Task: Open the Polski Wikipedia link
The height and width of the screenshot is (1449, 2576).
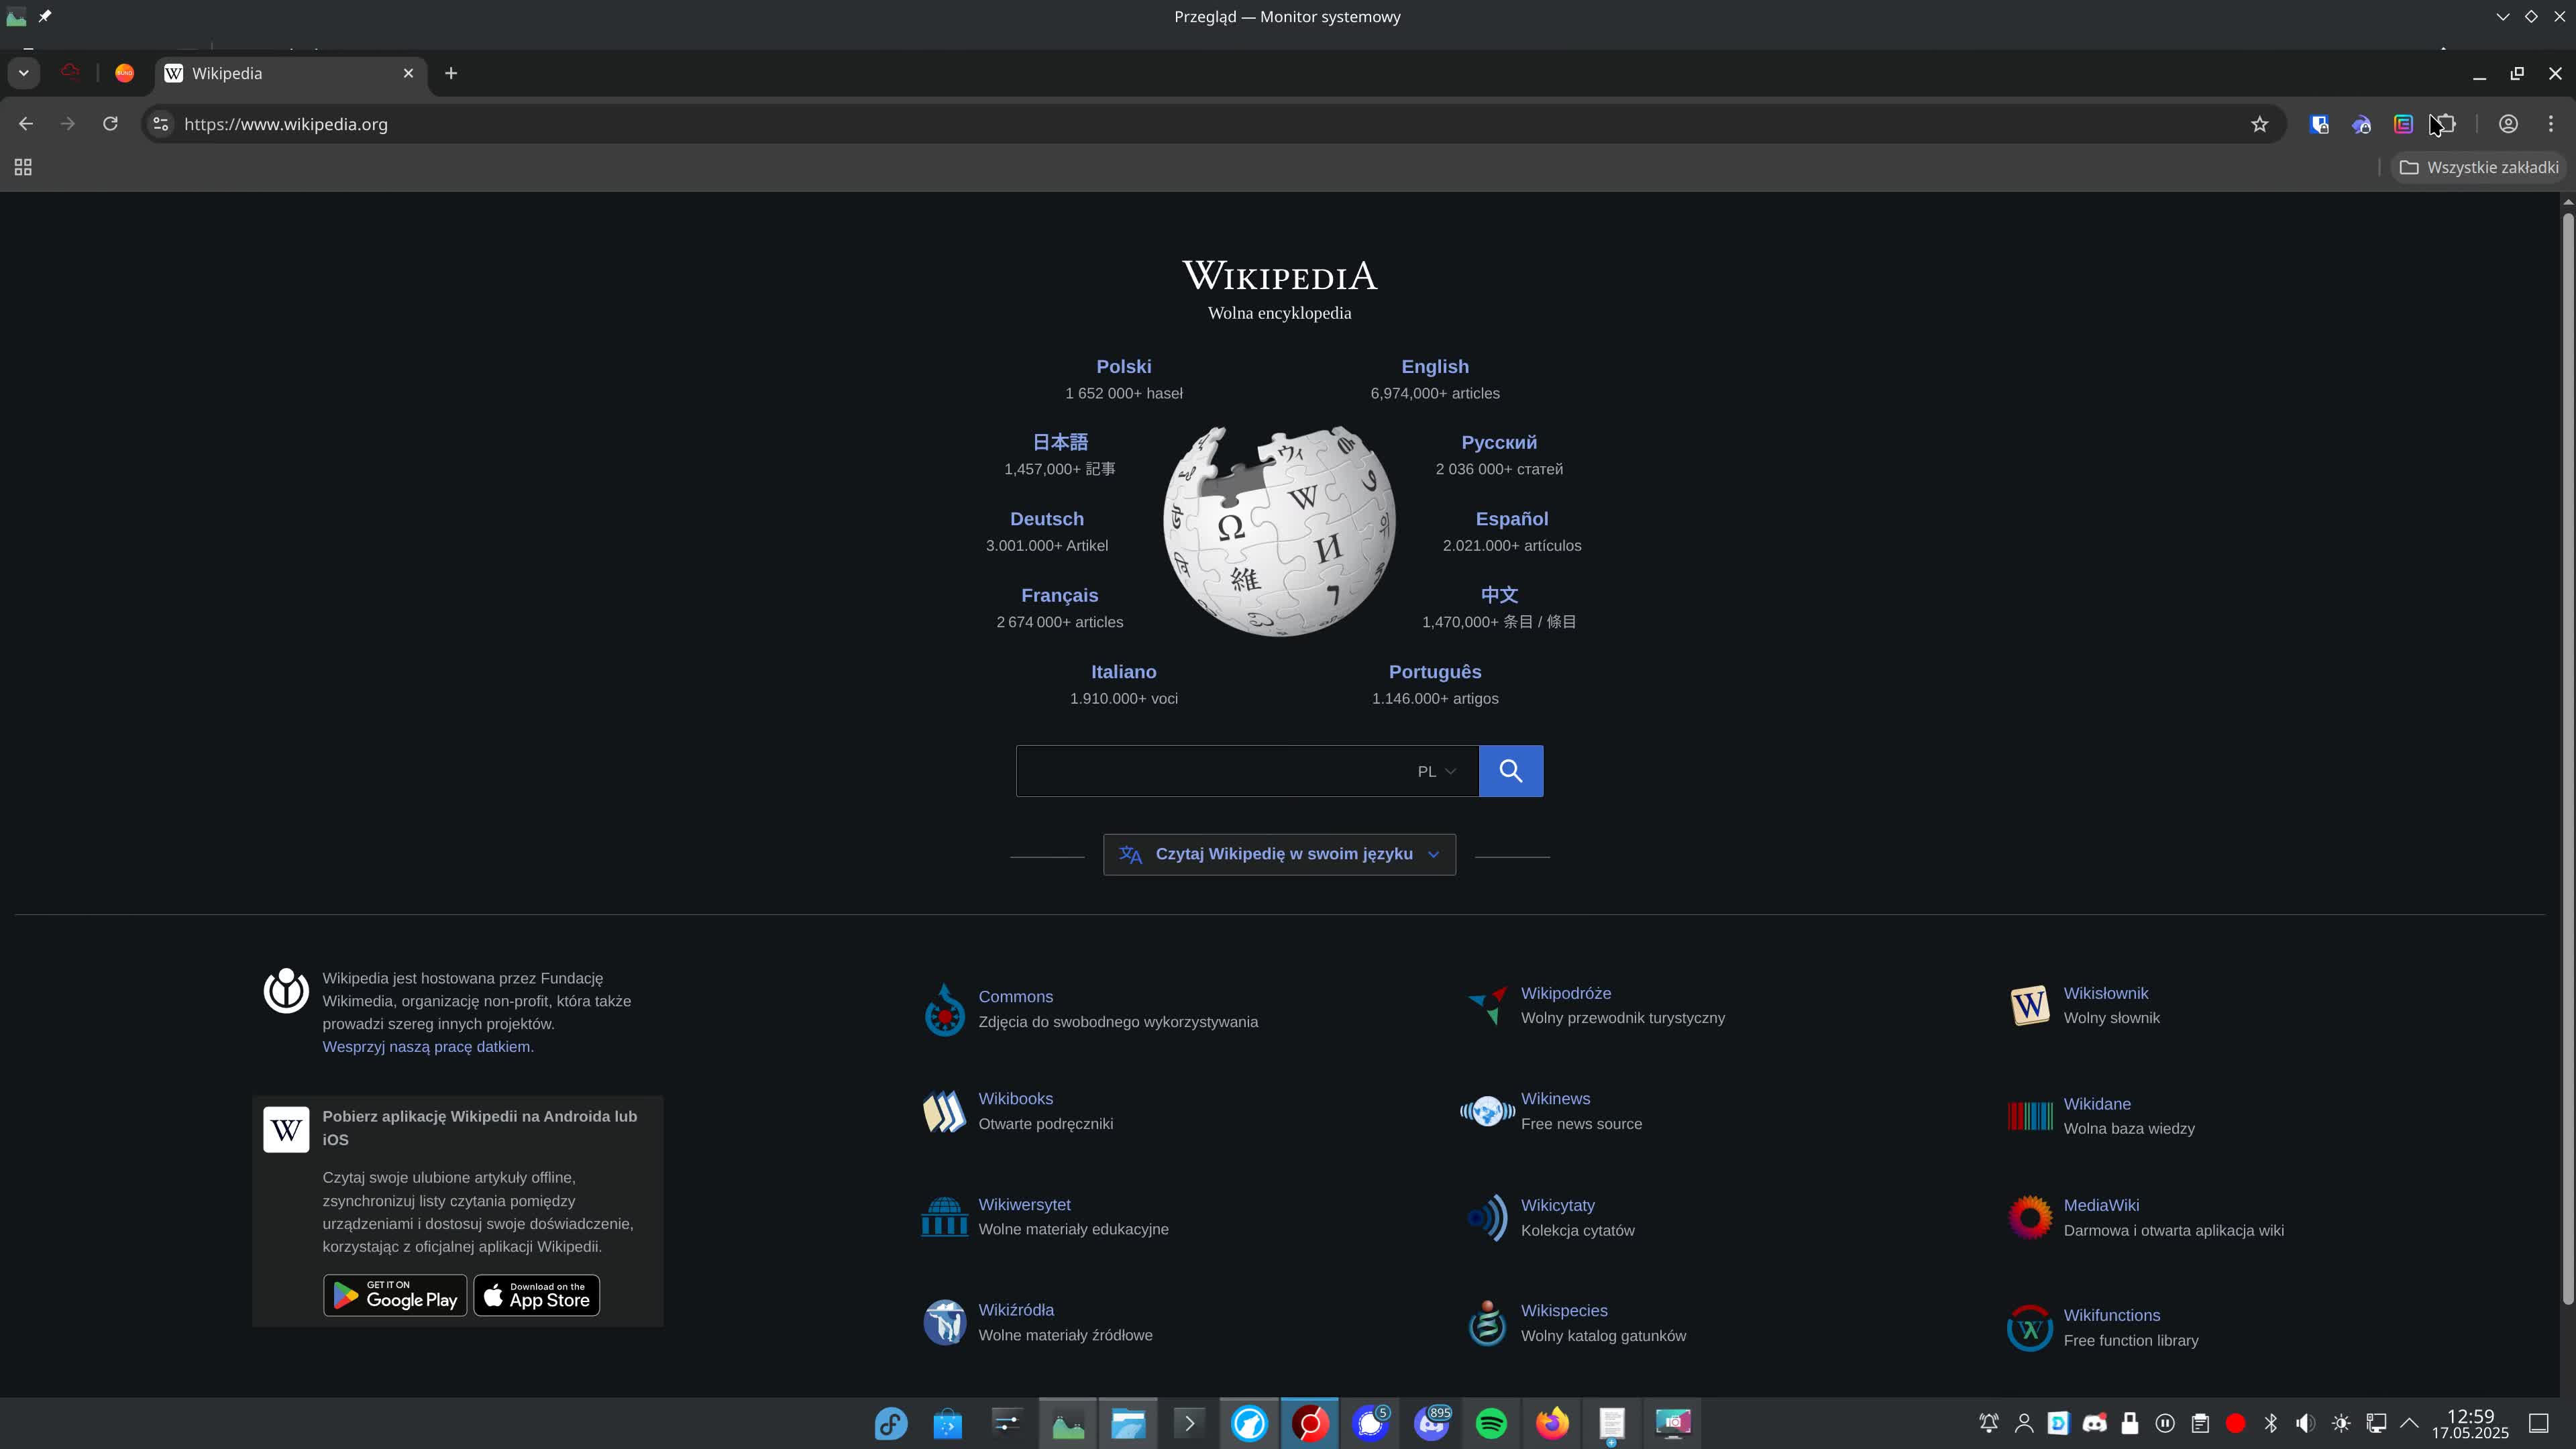Action: (x=1123, y=367)
